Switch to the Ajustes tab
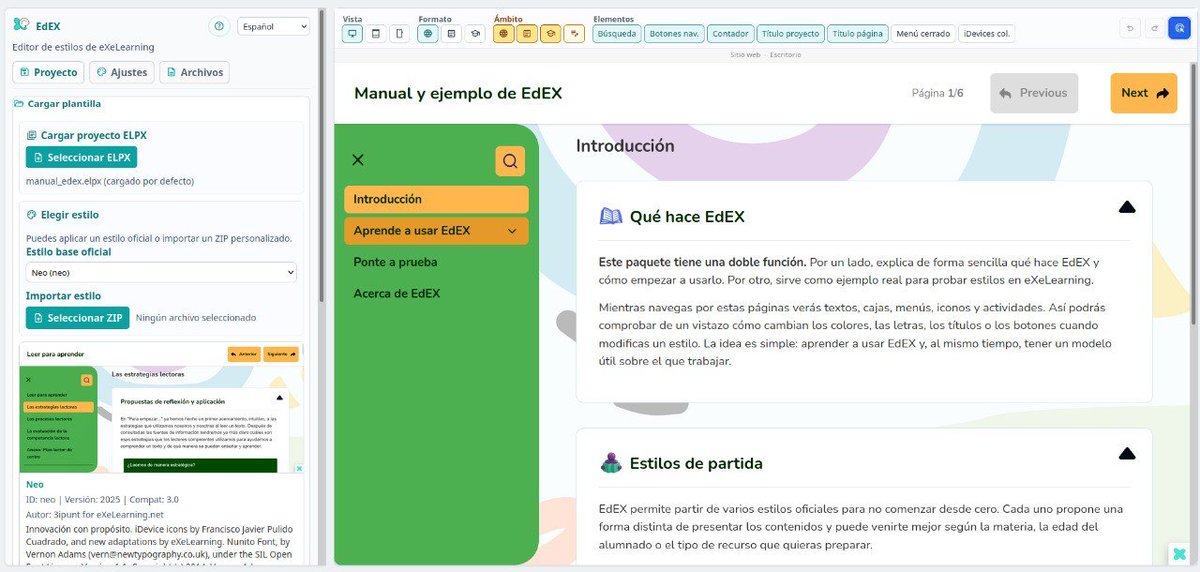Image resolution: width=1200 pixels, height=572 pixels. coord(122,72)
